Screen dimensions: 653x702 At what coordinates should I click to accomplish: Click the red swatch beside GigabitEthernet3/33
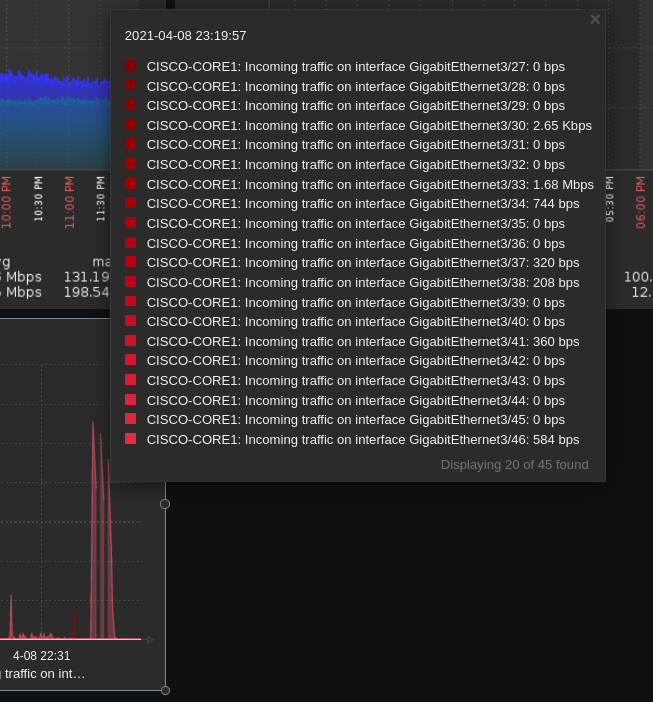(130, 184)
